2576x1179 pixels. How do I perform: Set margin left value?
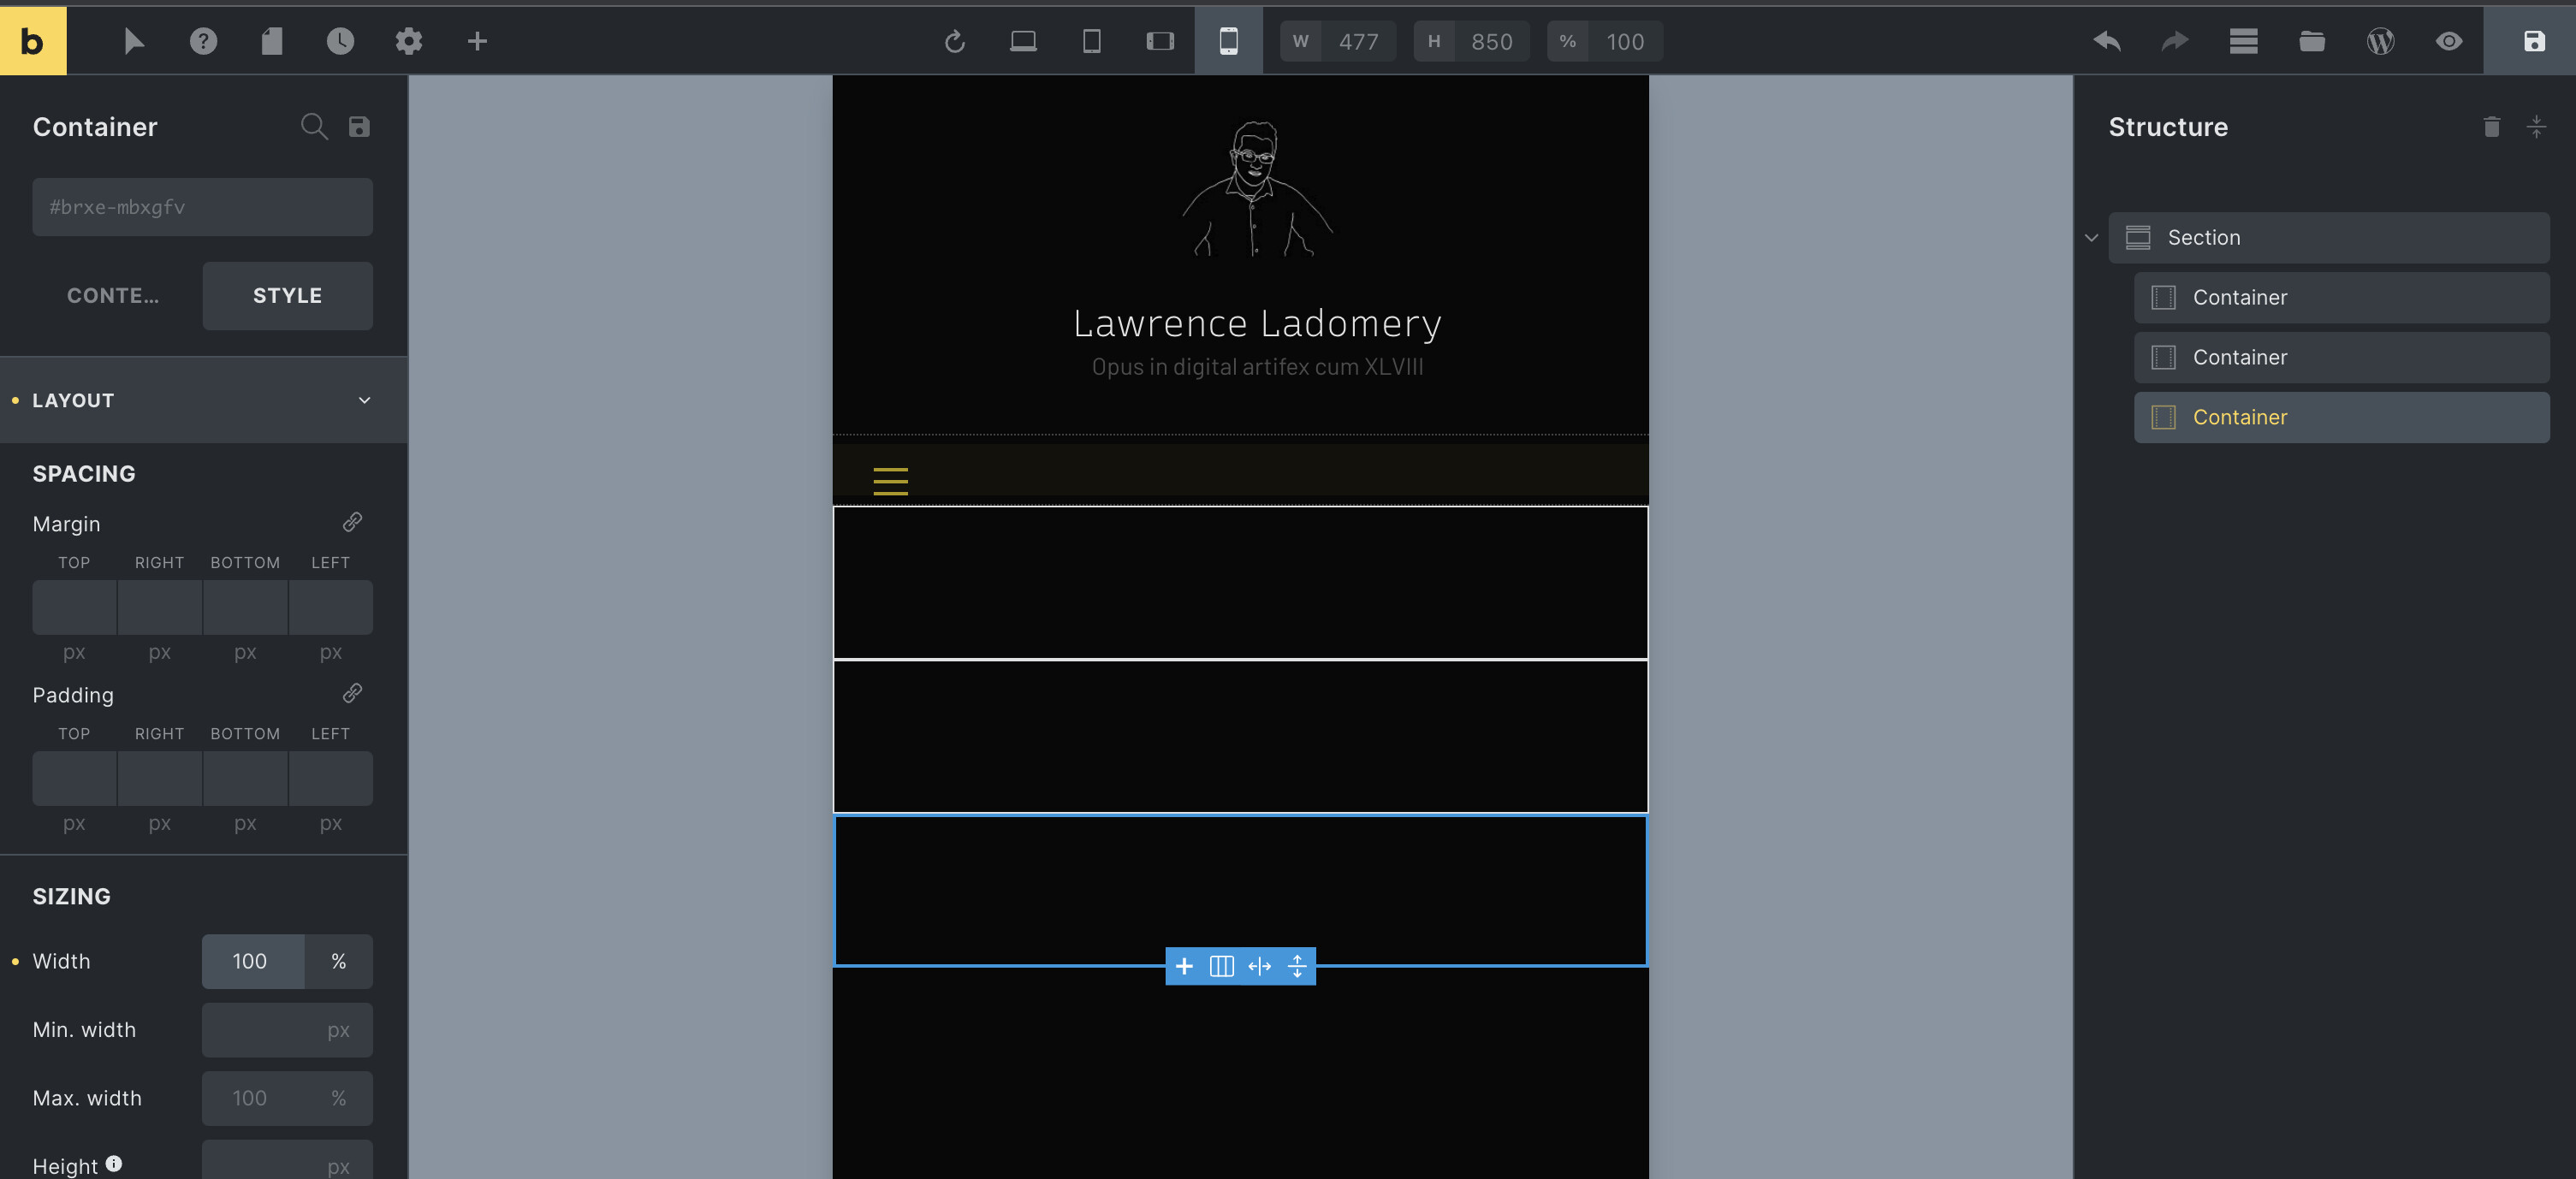tap(331, 607)
